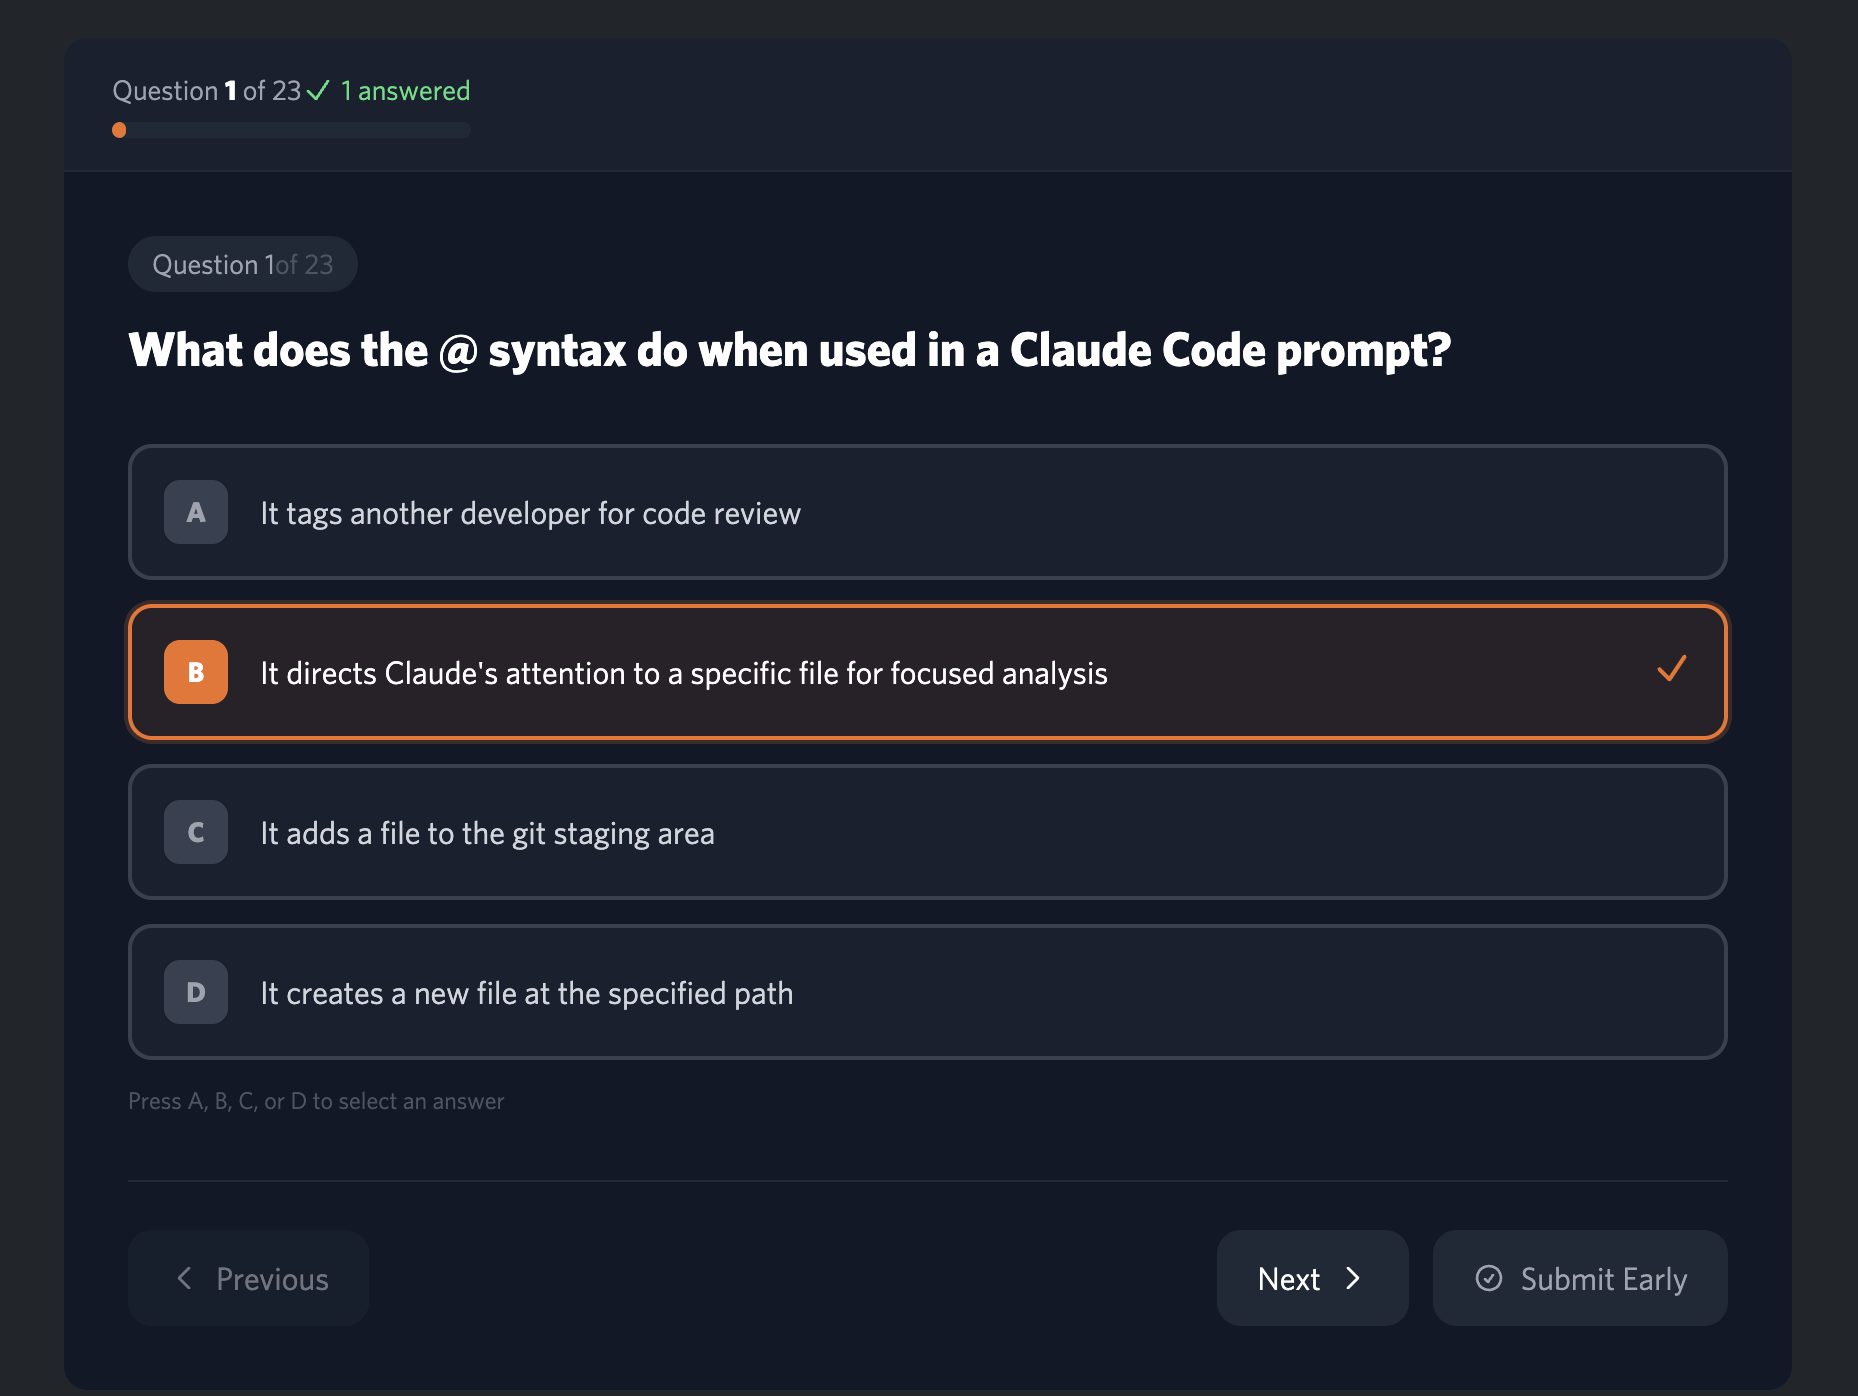
Task: Click the letter C badge
Action: 196,832
